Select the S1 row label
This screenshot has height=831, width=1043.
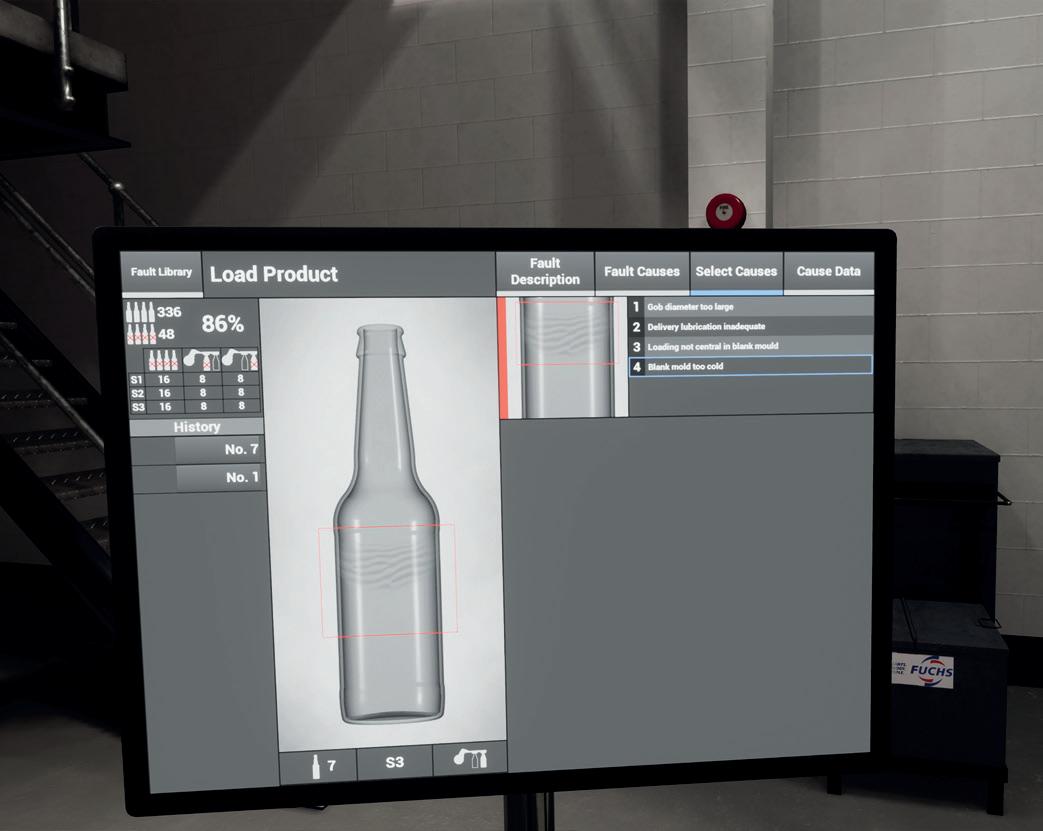136,380
